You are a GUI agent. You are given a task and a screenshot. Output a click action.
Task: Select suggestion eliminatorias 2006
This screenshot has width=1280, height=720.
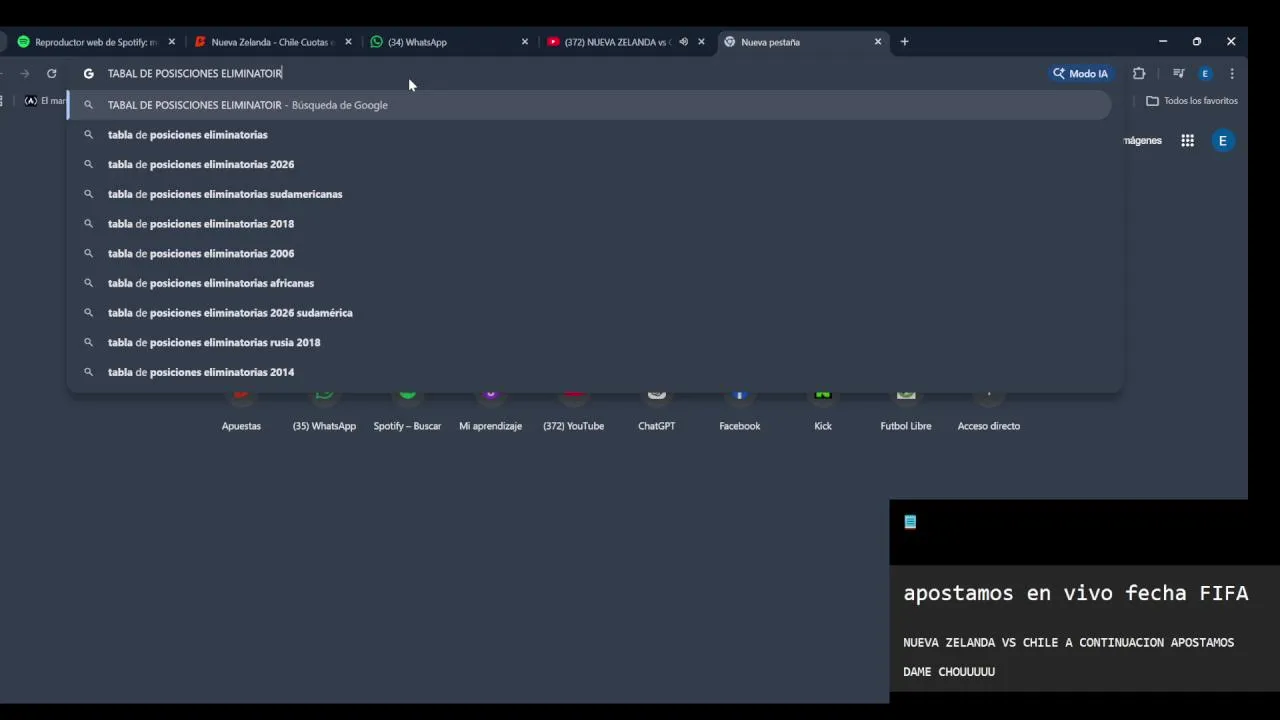[x=589, y=253]
